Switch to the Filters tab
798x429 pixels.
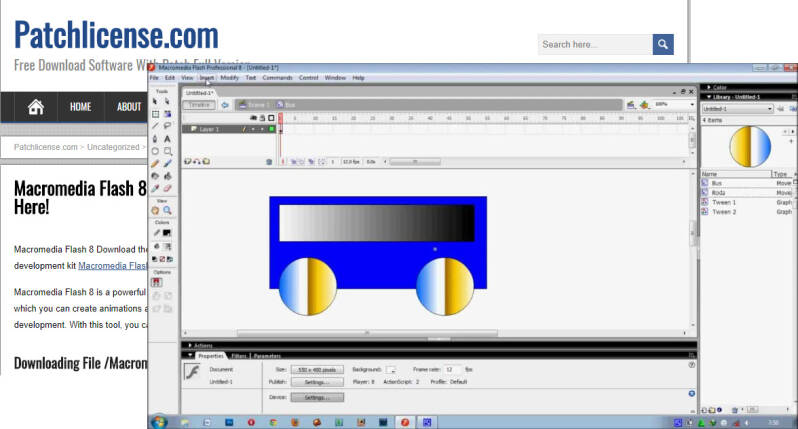coord(239,356)
